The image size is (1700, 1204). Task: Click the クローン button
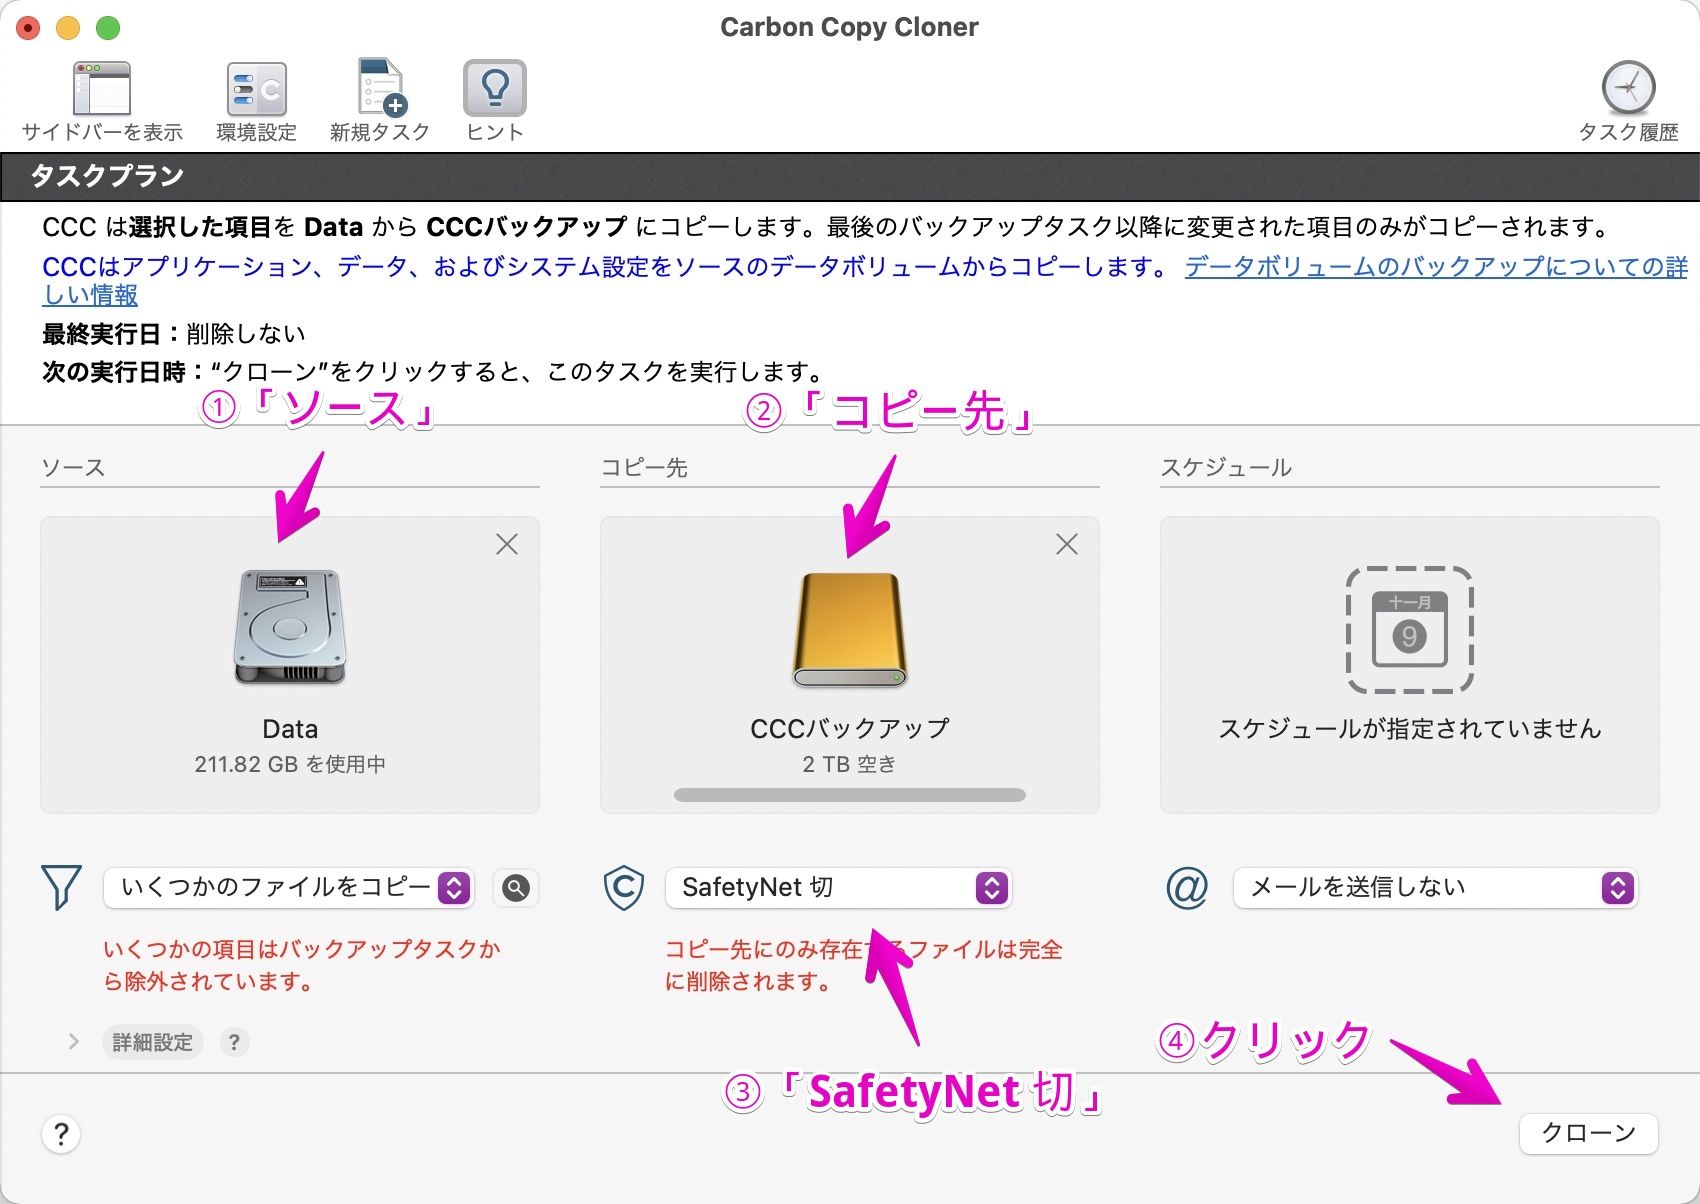[x=1589, y=1133]
